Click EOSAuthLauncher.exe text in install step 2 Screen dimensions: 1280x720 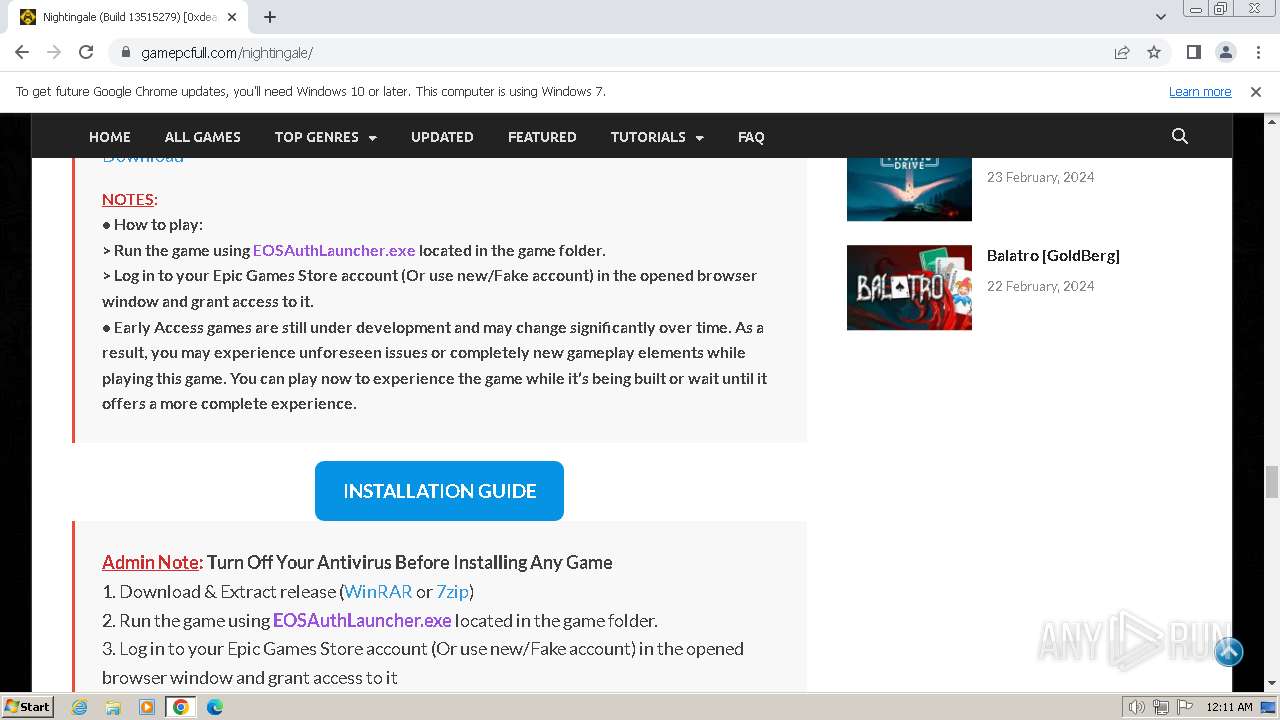[x=362, y=620]
